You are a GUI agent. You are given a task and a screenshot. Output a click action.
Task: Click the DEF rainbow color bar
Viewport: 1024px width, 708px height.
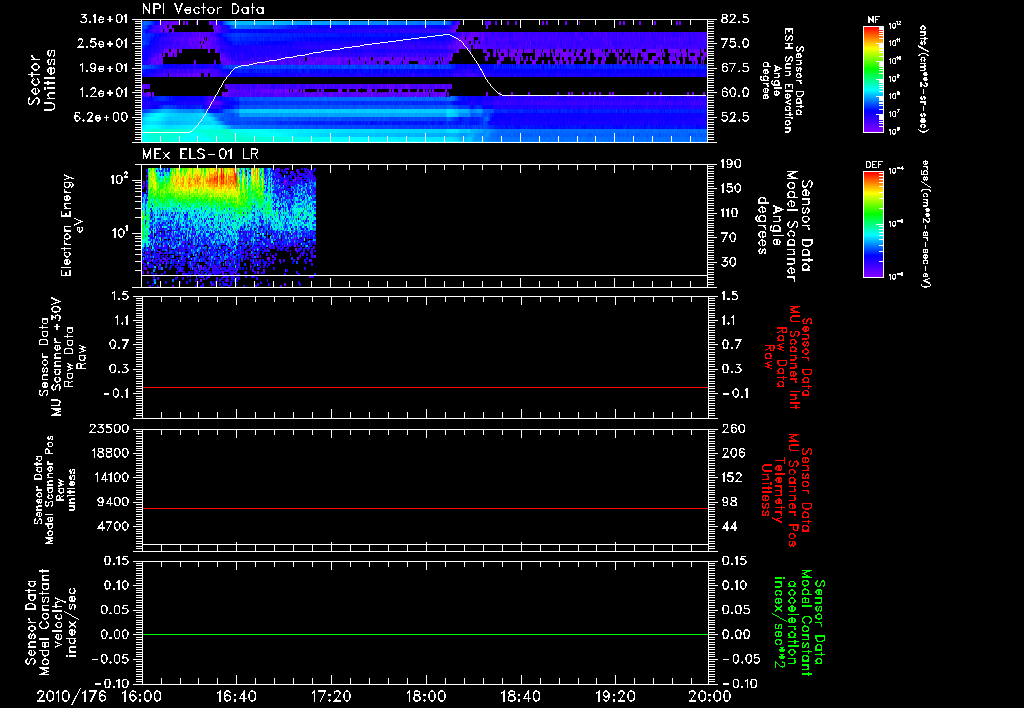873,223
